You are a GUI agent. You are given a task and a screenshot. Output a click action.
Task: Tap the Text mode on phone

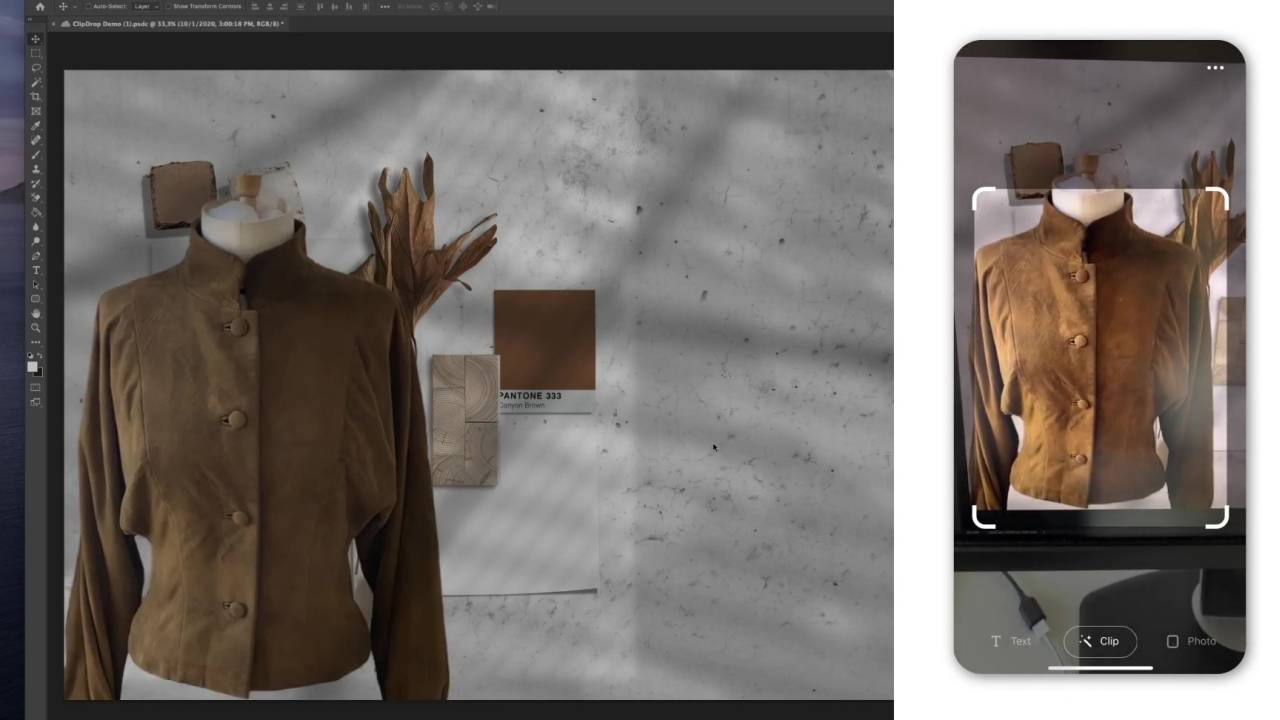[x=1011, y=641]
